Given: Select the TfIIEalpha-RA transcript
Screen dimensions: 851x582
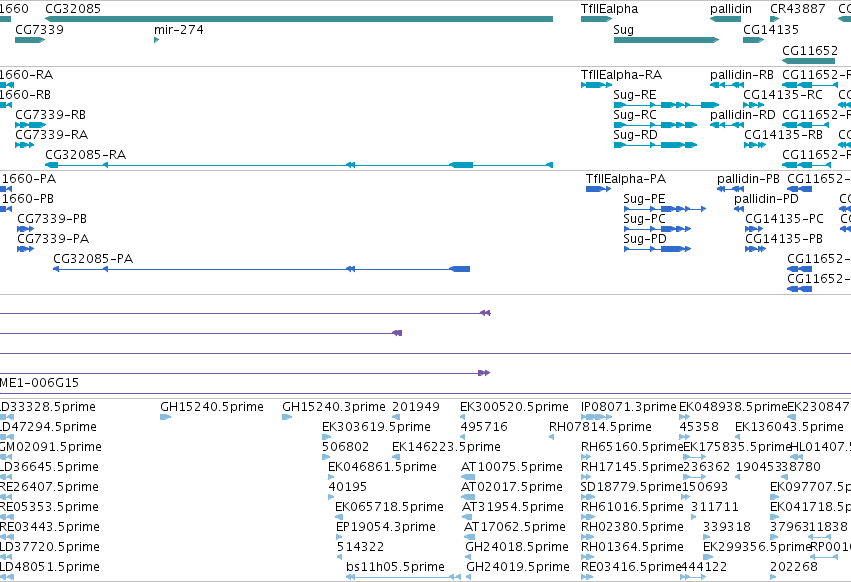Looking at the screenshot, I should pos(596,85).
